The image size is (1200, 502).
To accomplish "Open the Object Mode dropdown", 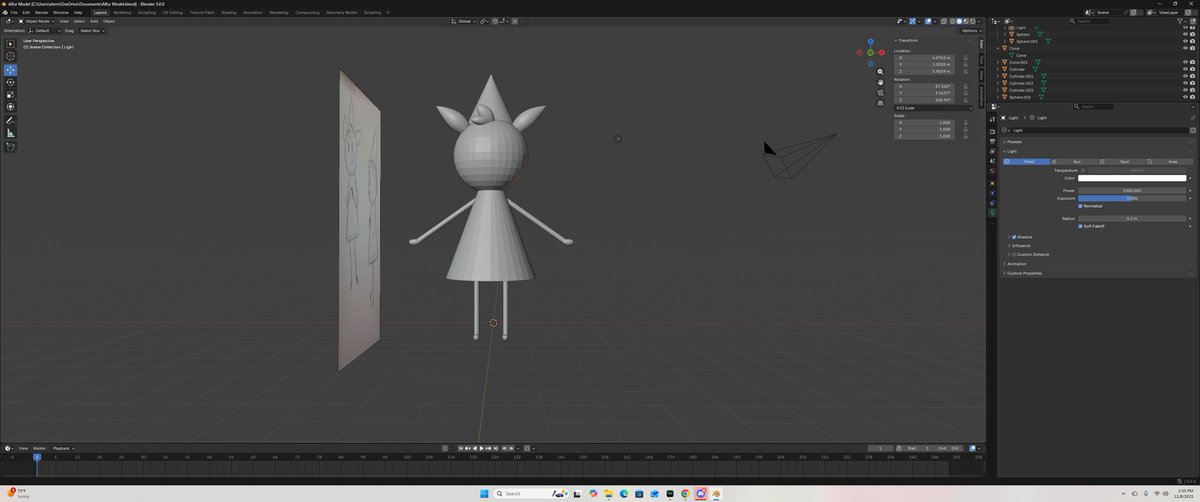I will point(35,20).
